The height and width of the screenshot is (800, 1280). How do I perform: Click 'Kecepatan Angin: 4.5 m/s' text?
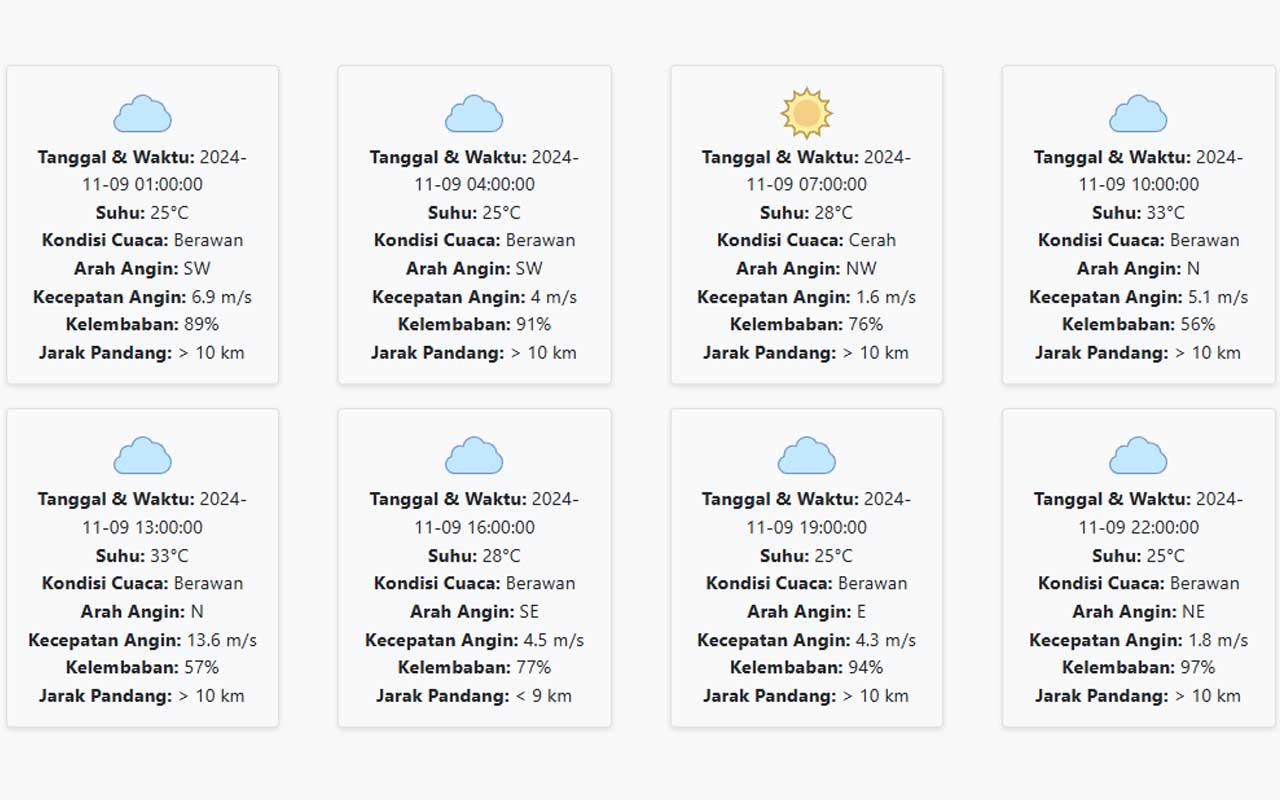pos(474,639)
